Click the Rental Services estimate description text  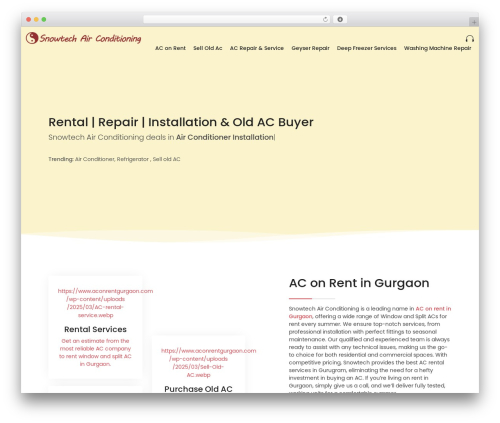coord(95,352)
